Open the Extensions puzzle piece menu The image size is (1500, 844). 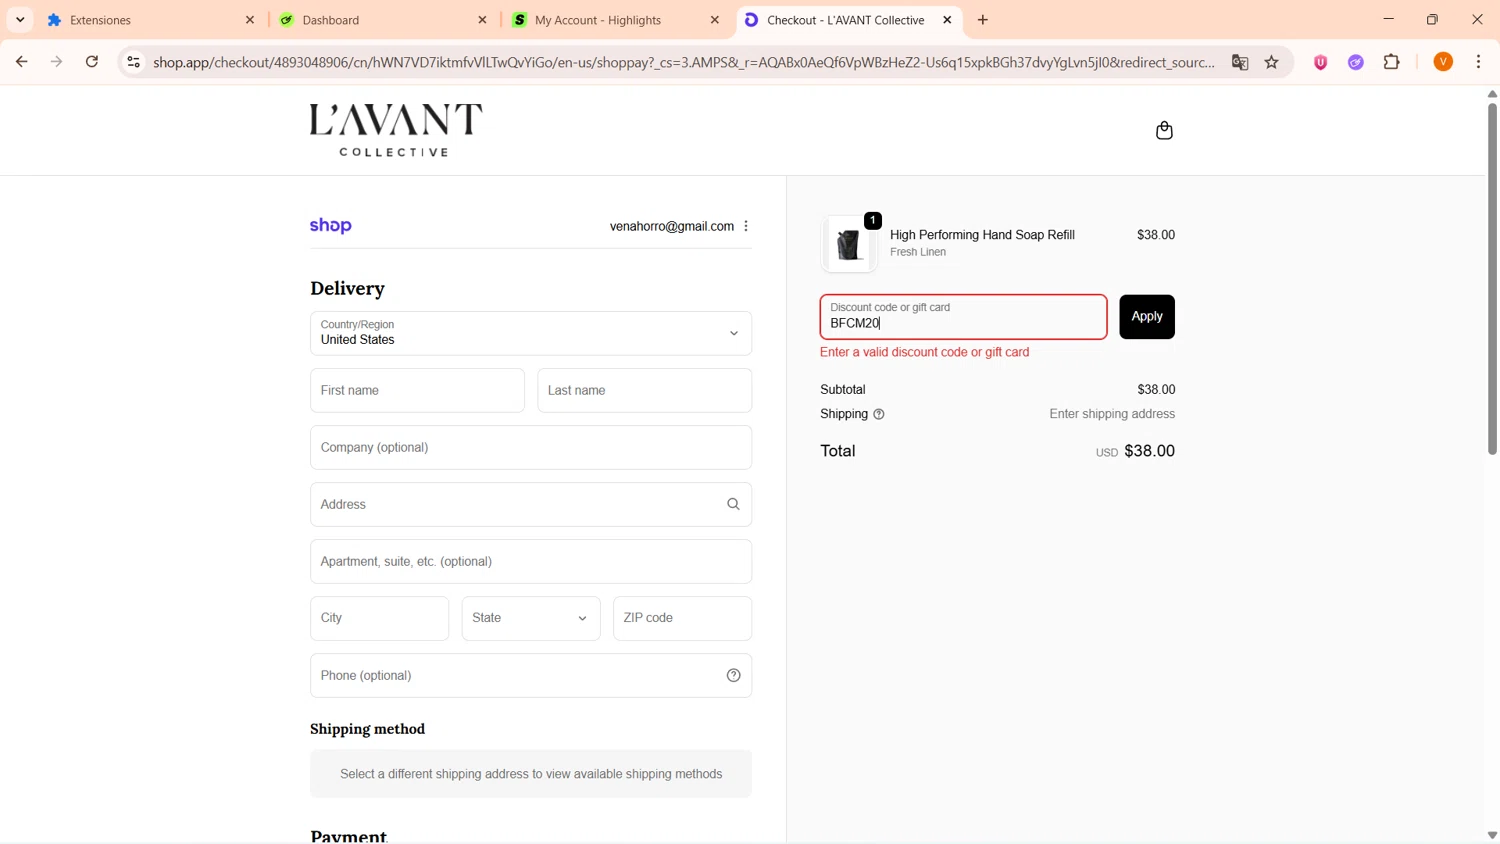(x=1392, y=62)
